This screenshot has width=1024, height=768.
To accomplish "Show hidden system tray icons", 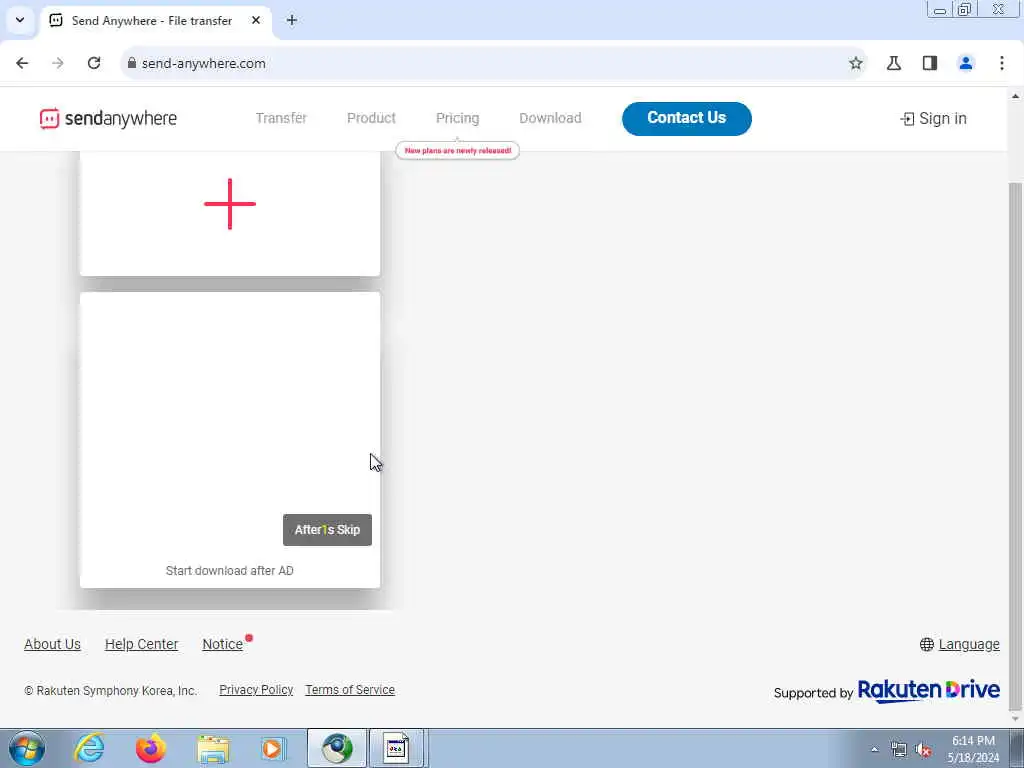I will (874, 750).
